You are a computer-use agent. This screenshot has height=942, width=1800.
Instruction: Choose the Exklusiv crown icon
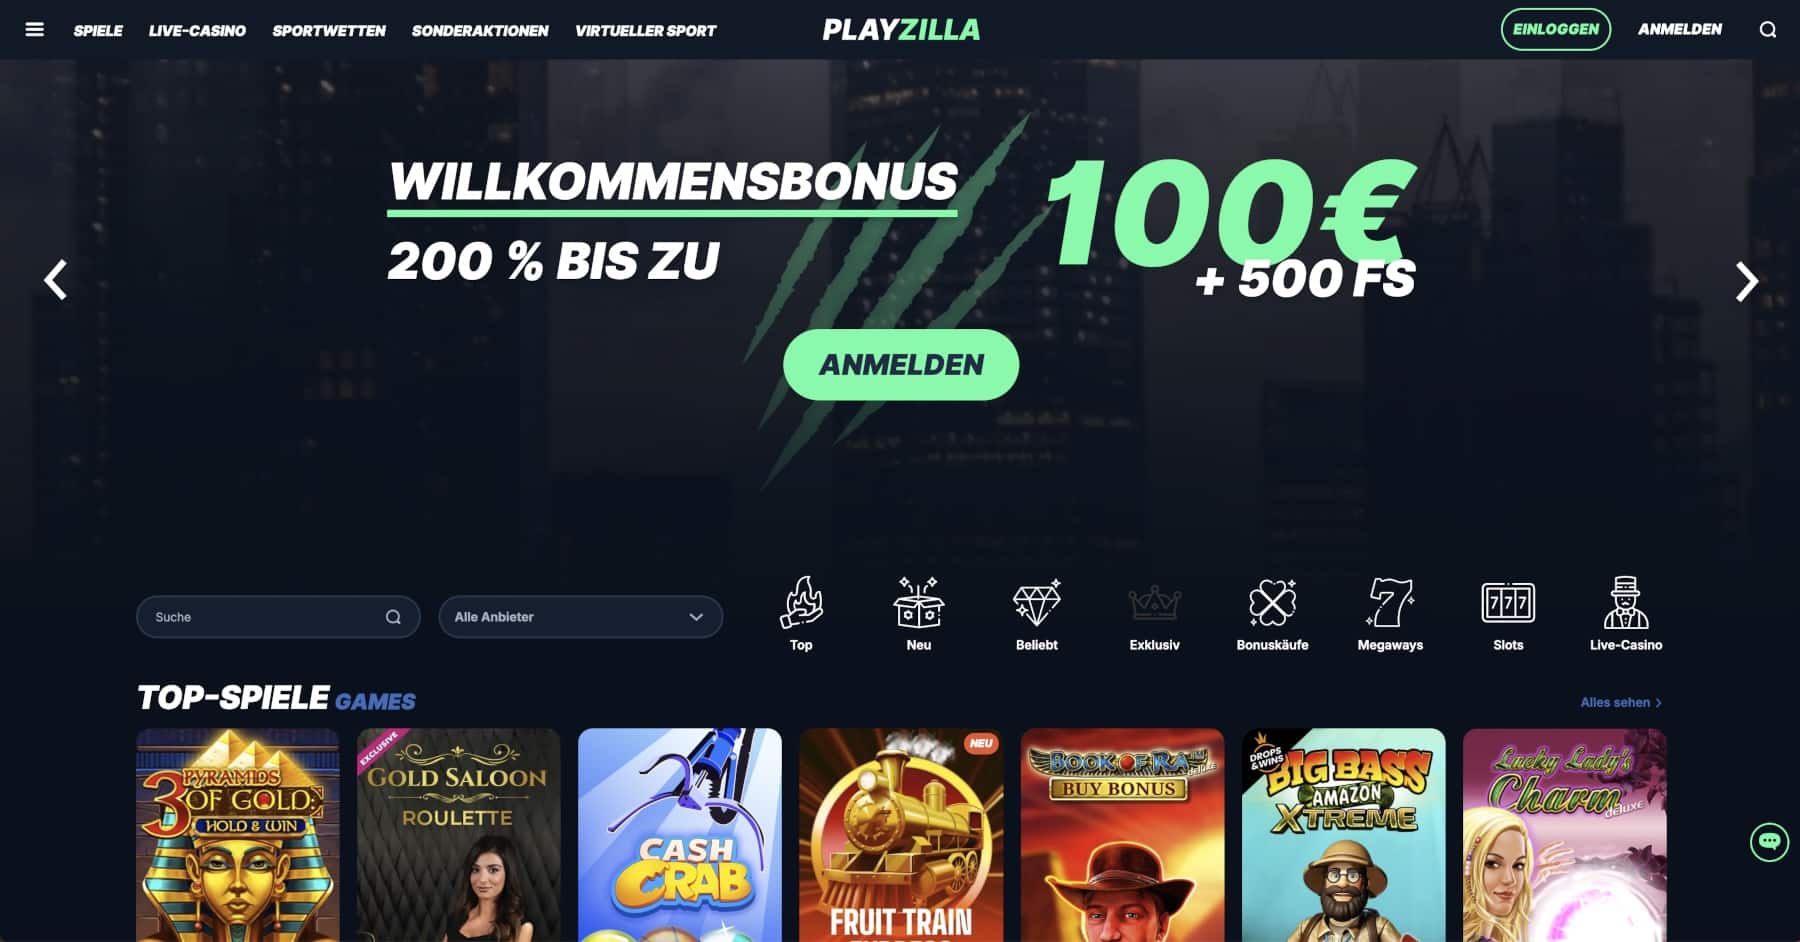[1154, 604]
